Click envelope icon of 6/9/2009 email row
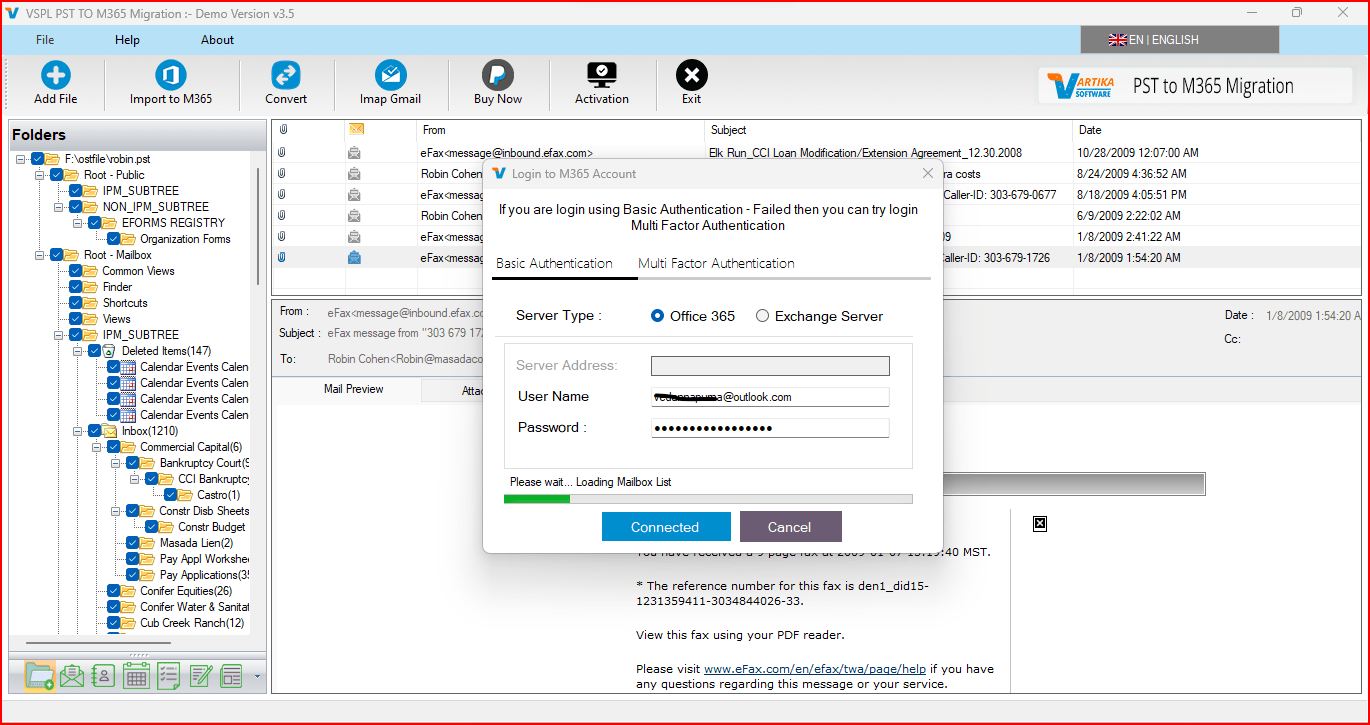This screenshot has height=725, width=1370. 354,216
